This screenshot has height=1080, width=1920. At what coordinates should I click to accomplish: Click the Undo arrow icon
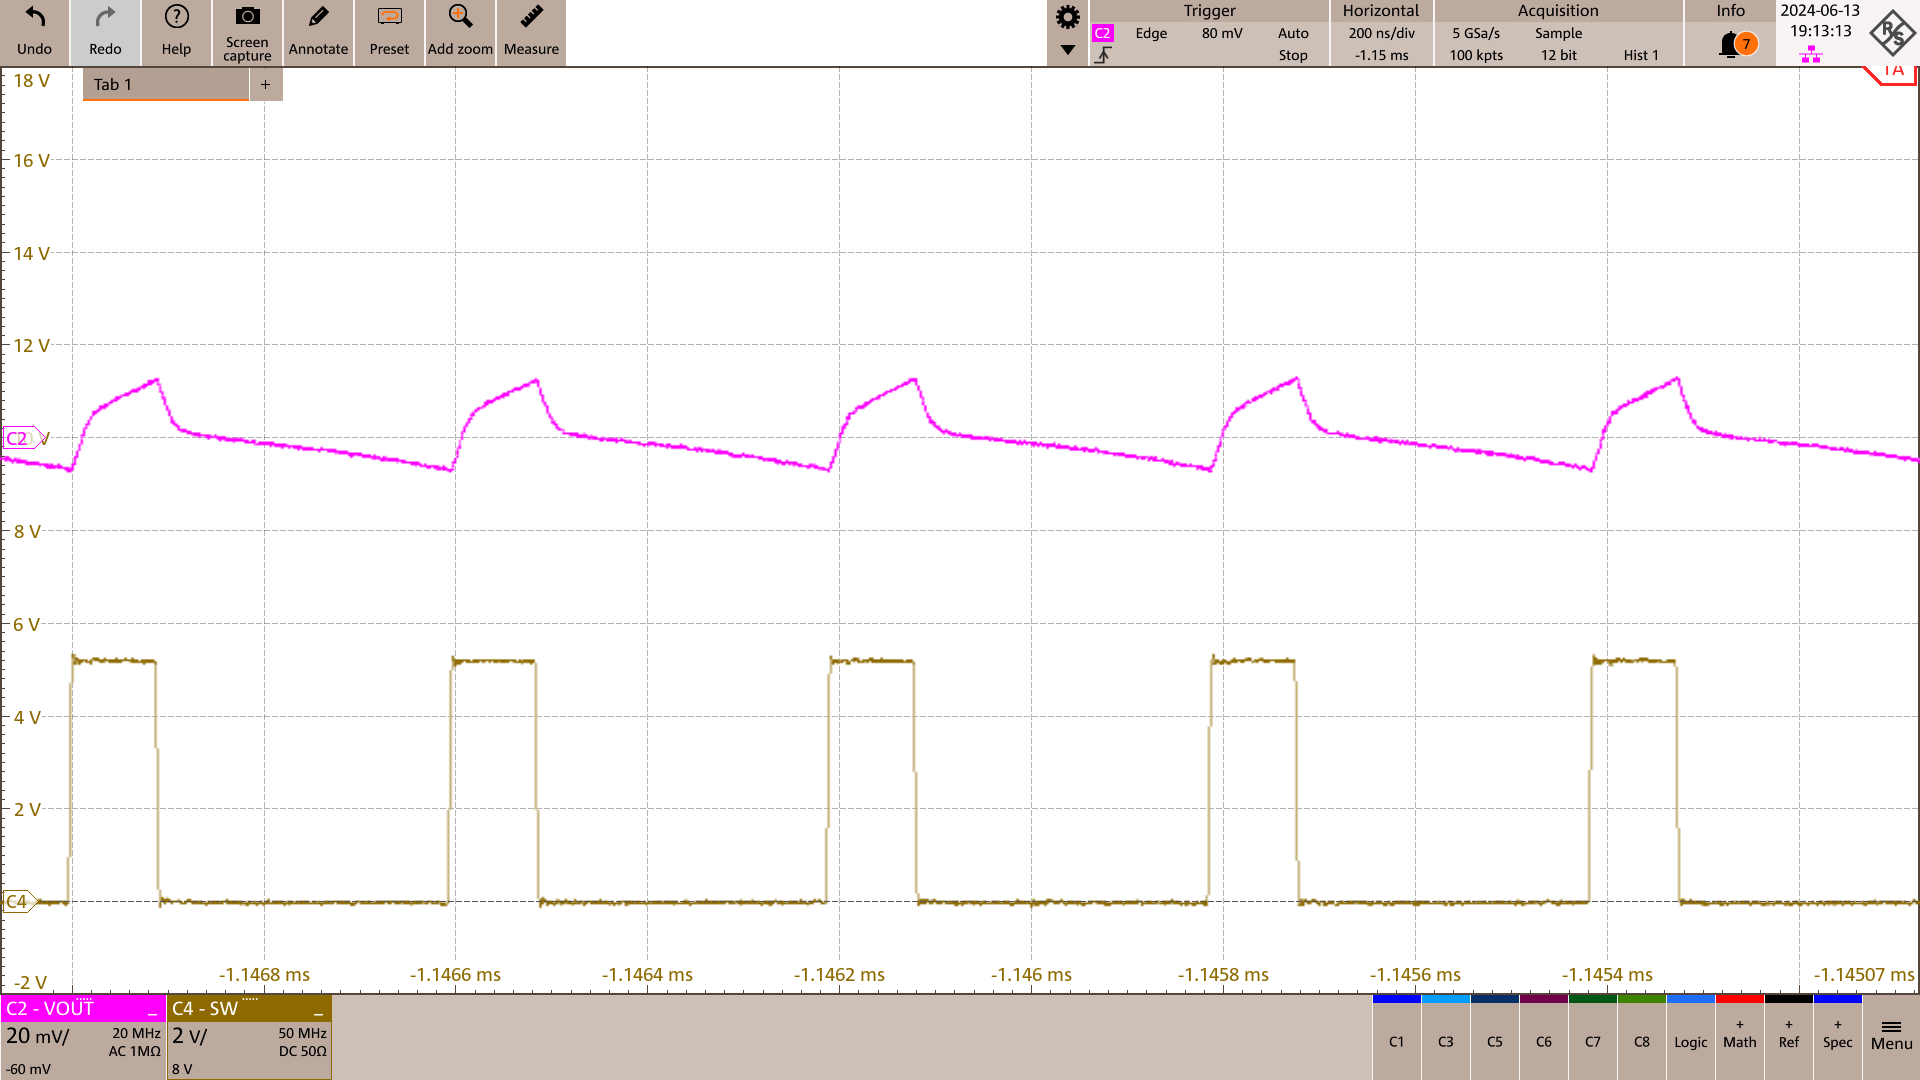pos(34,17)
